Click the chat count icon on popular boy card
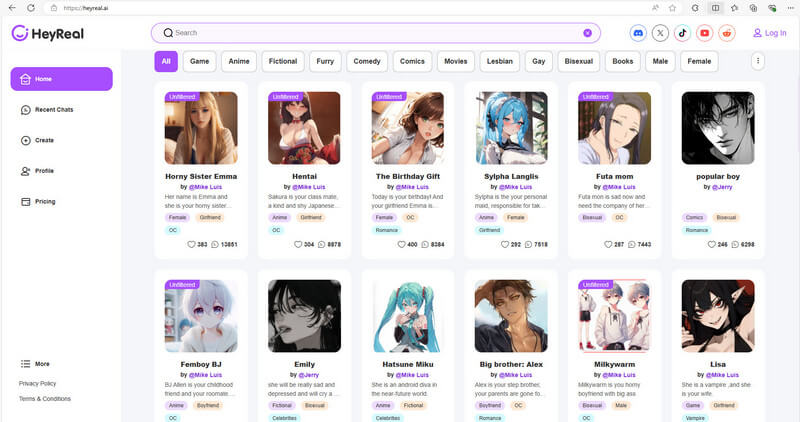 point(735,244)
